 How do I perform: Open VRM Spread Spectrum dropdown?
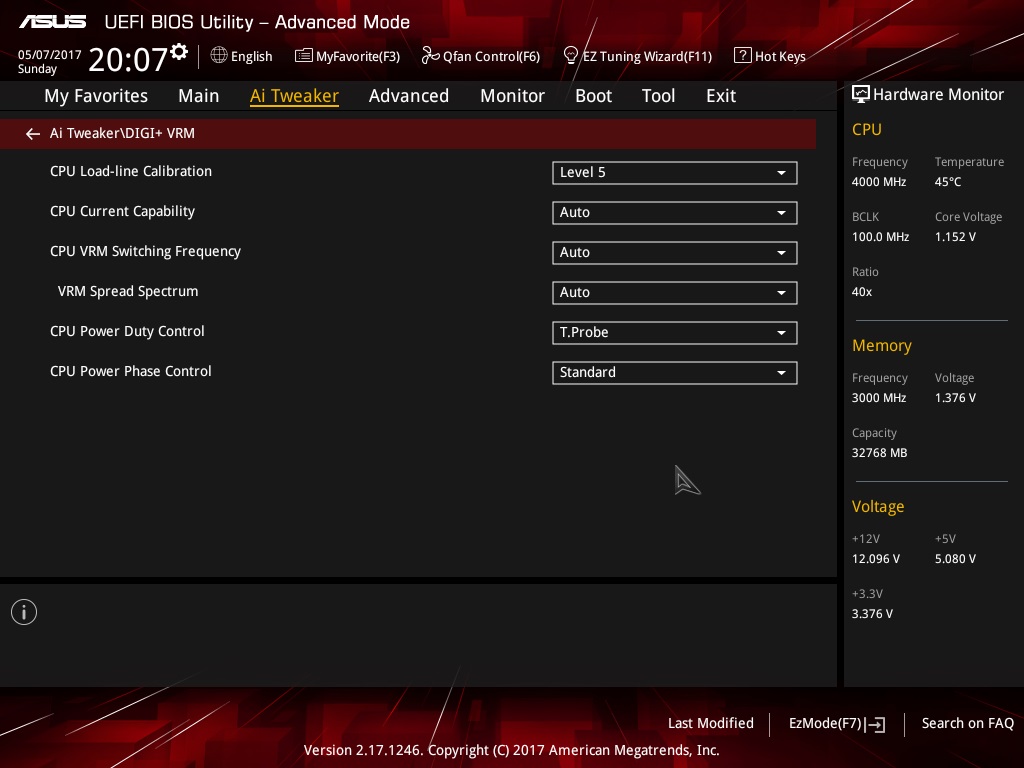click(675, 293)
